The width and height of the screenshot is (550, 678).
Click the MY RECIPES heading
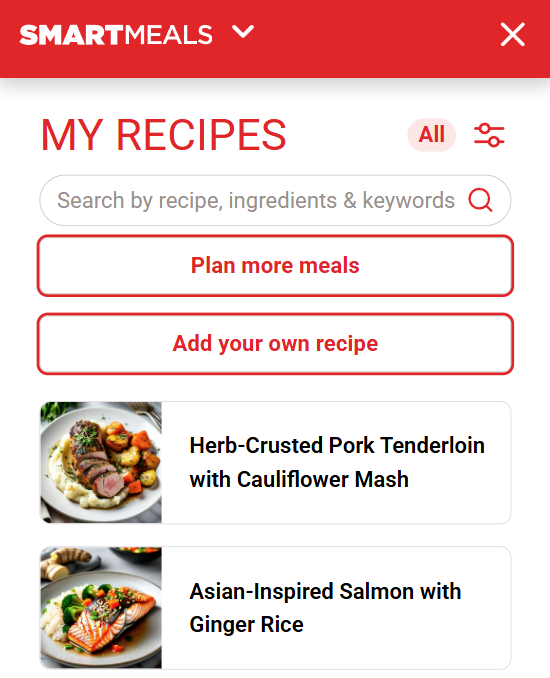coord(163,135)
